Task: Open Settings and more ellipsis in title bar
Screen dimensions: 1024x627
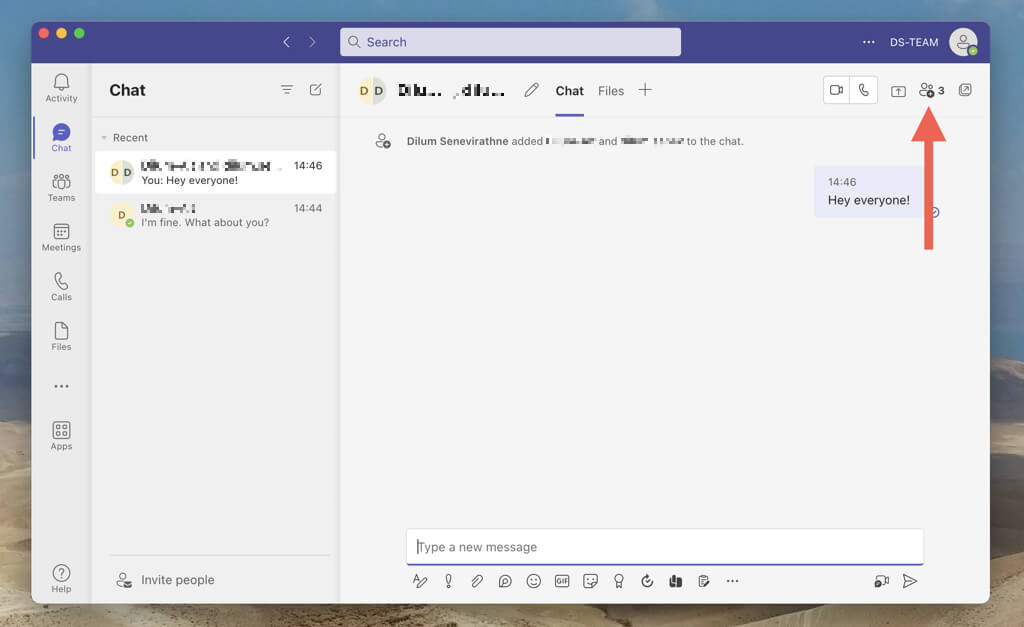Action: pos(869,42)
